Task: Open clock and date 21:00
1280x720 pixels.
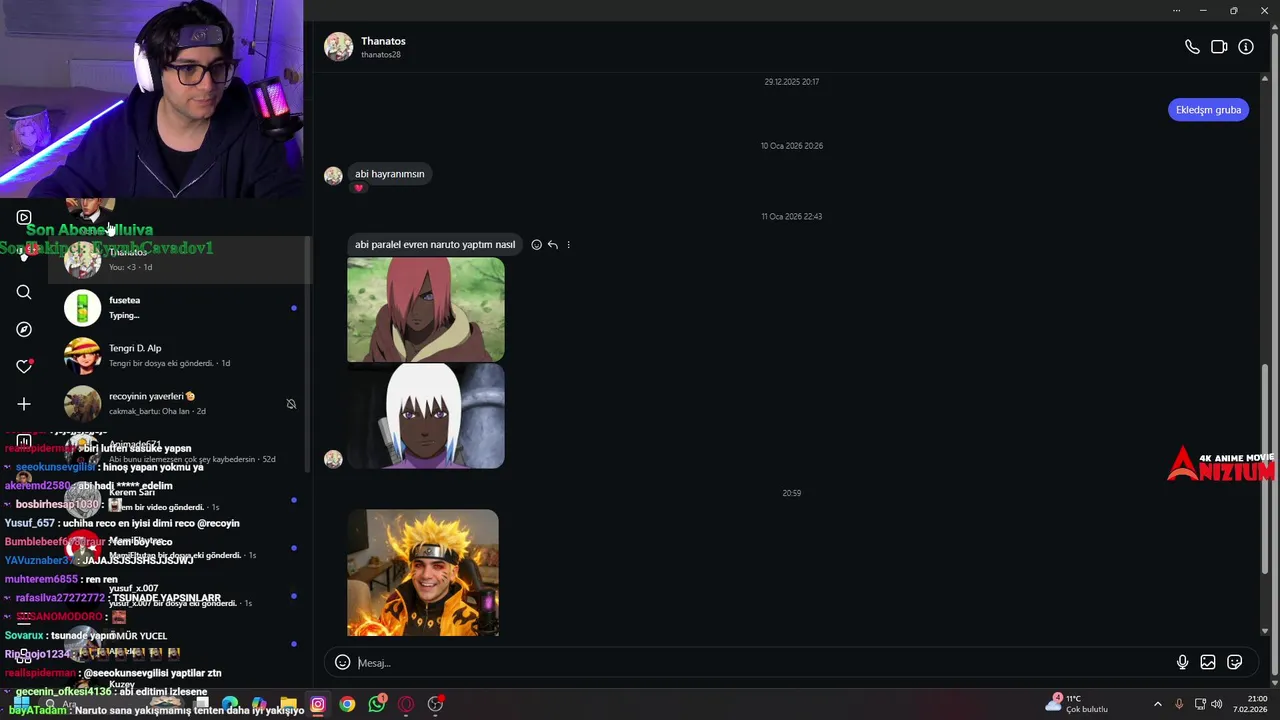Action: coord(1251,704)
